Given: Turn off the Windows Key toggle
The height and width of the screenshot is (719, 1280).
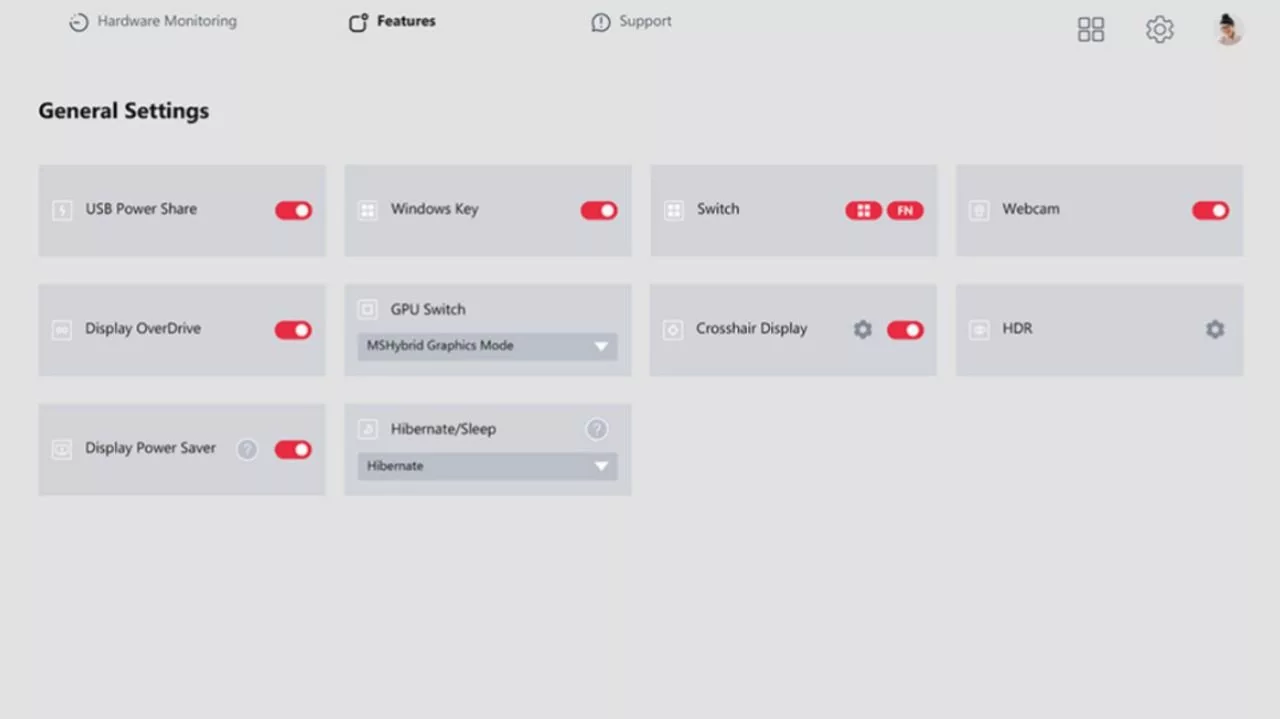Looking at the screenshot, I should (599, 211).
